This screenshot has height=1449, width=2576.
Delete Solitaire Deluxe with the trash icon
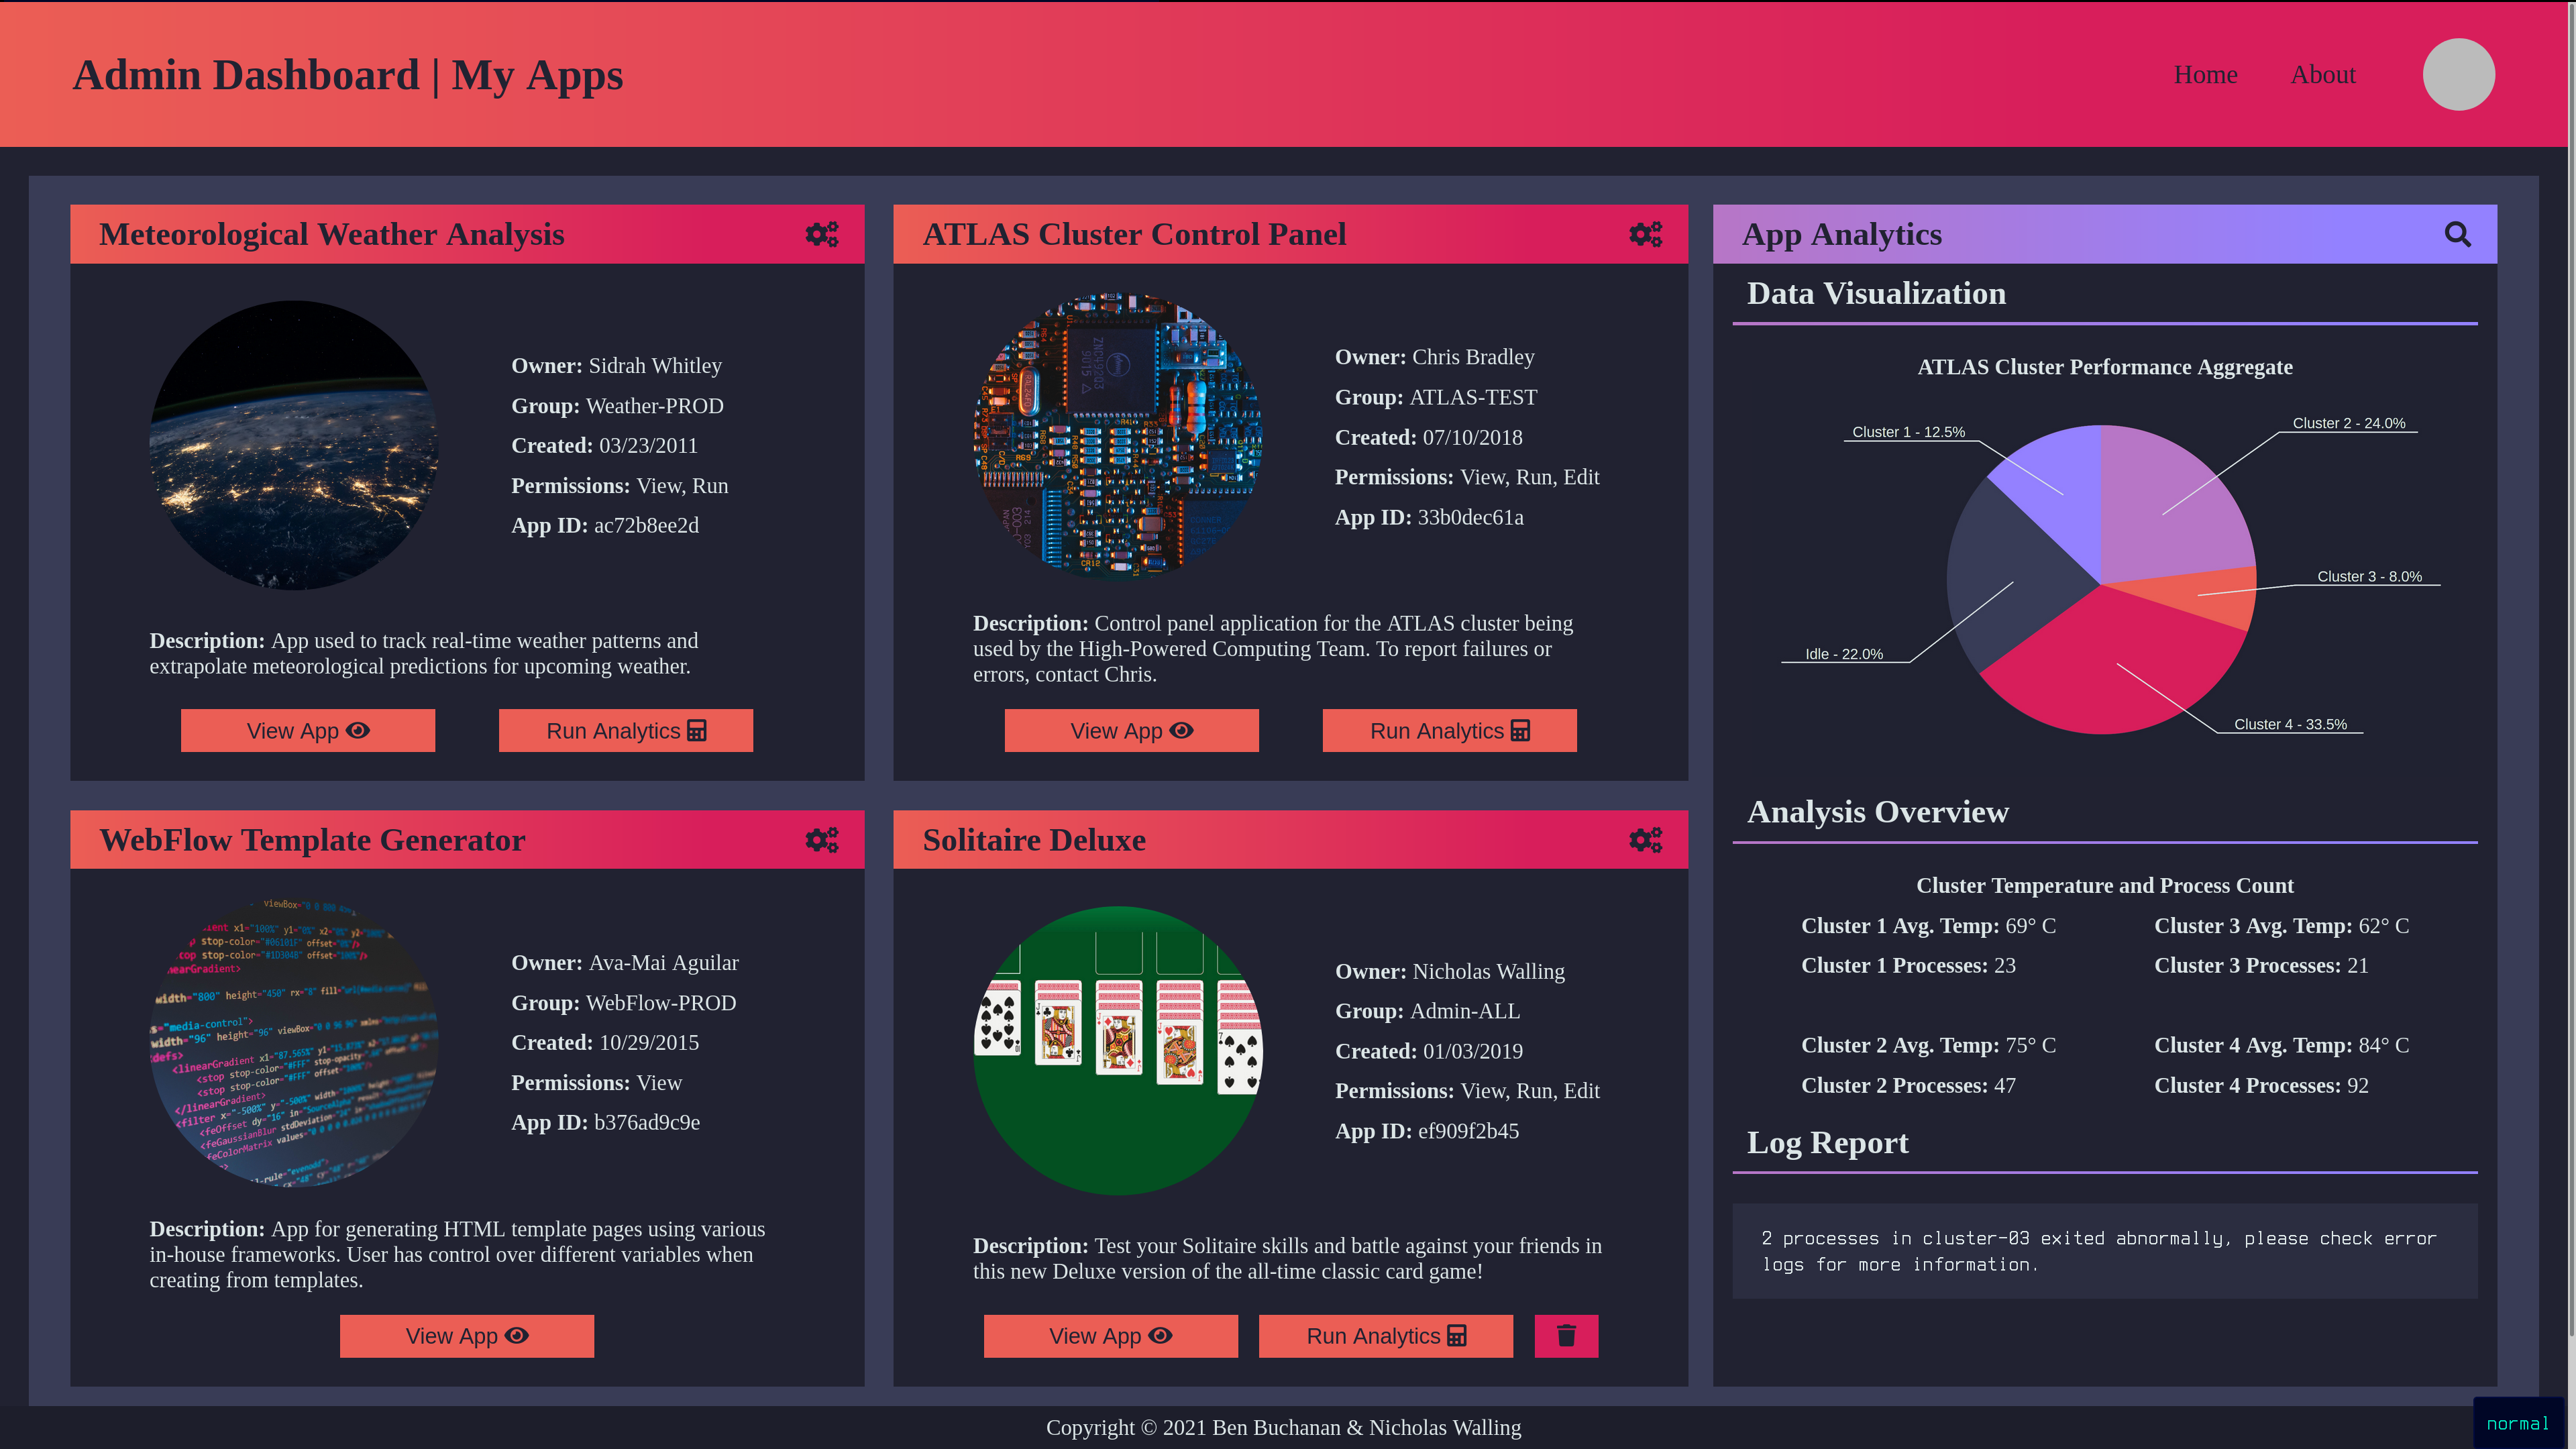click(1566, 1336)
